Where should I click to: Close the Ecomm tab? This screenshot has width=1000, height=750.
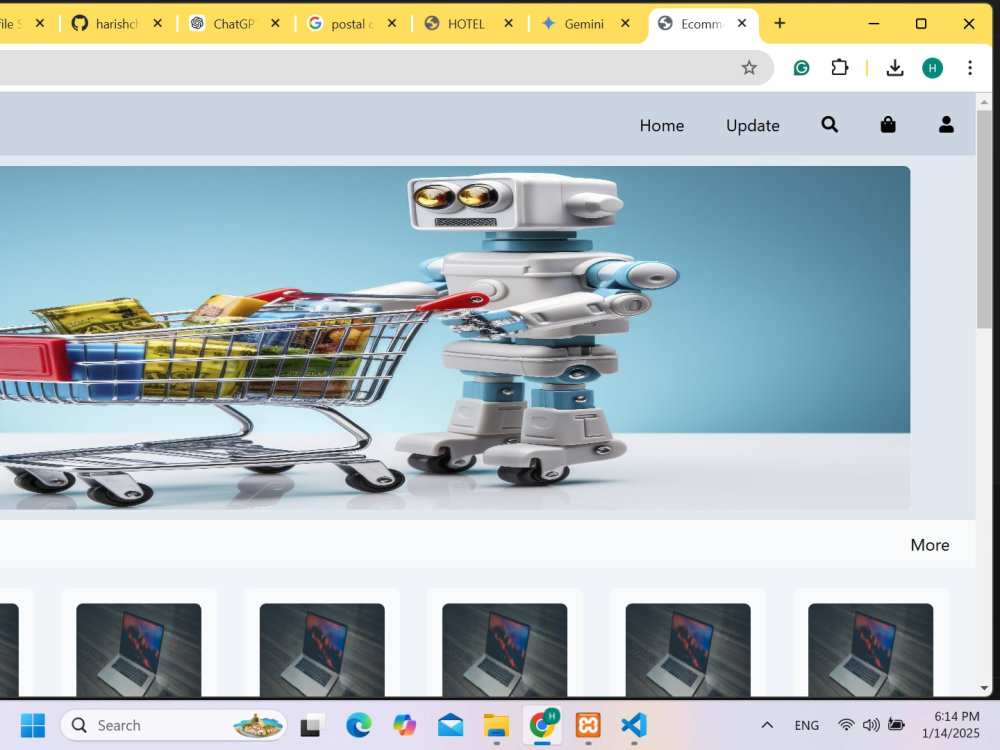(x=742, y=24)
